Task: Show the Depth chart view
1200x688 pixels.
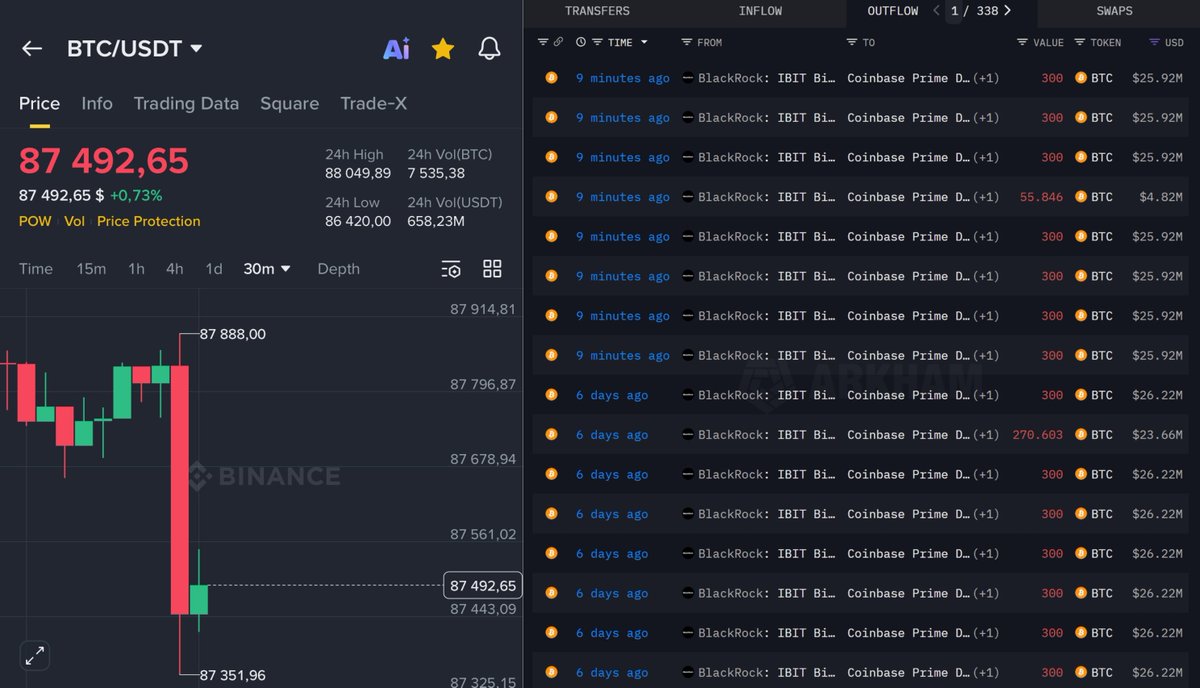Action: (x=338, y=269)
